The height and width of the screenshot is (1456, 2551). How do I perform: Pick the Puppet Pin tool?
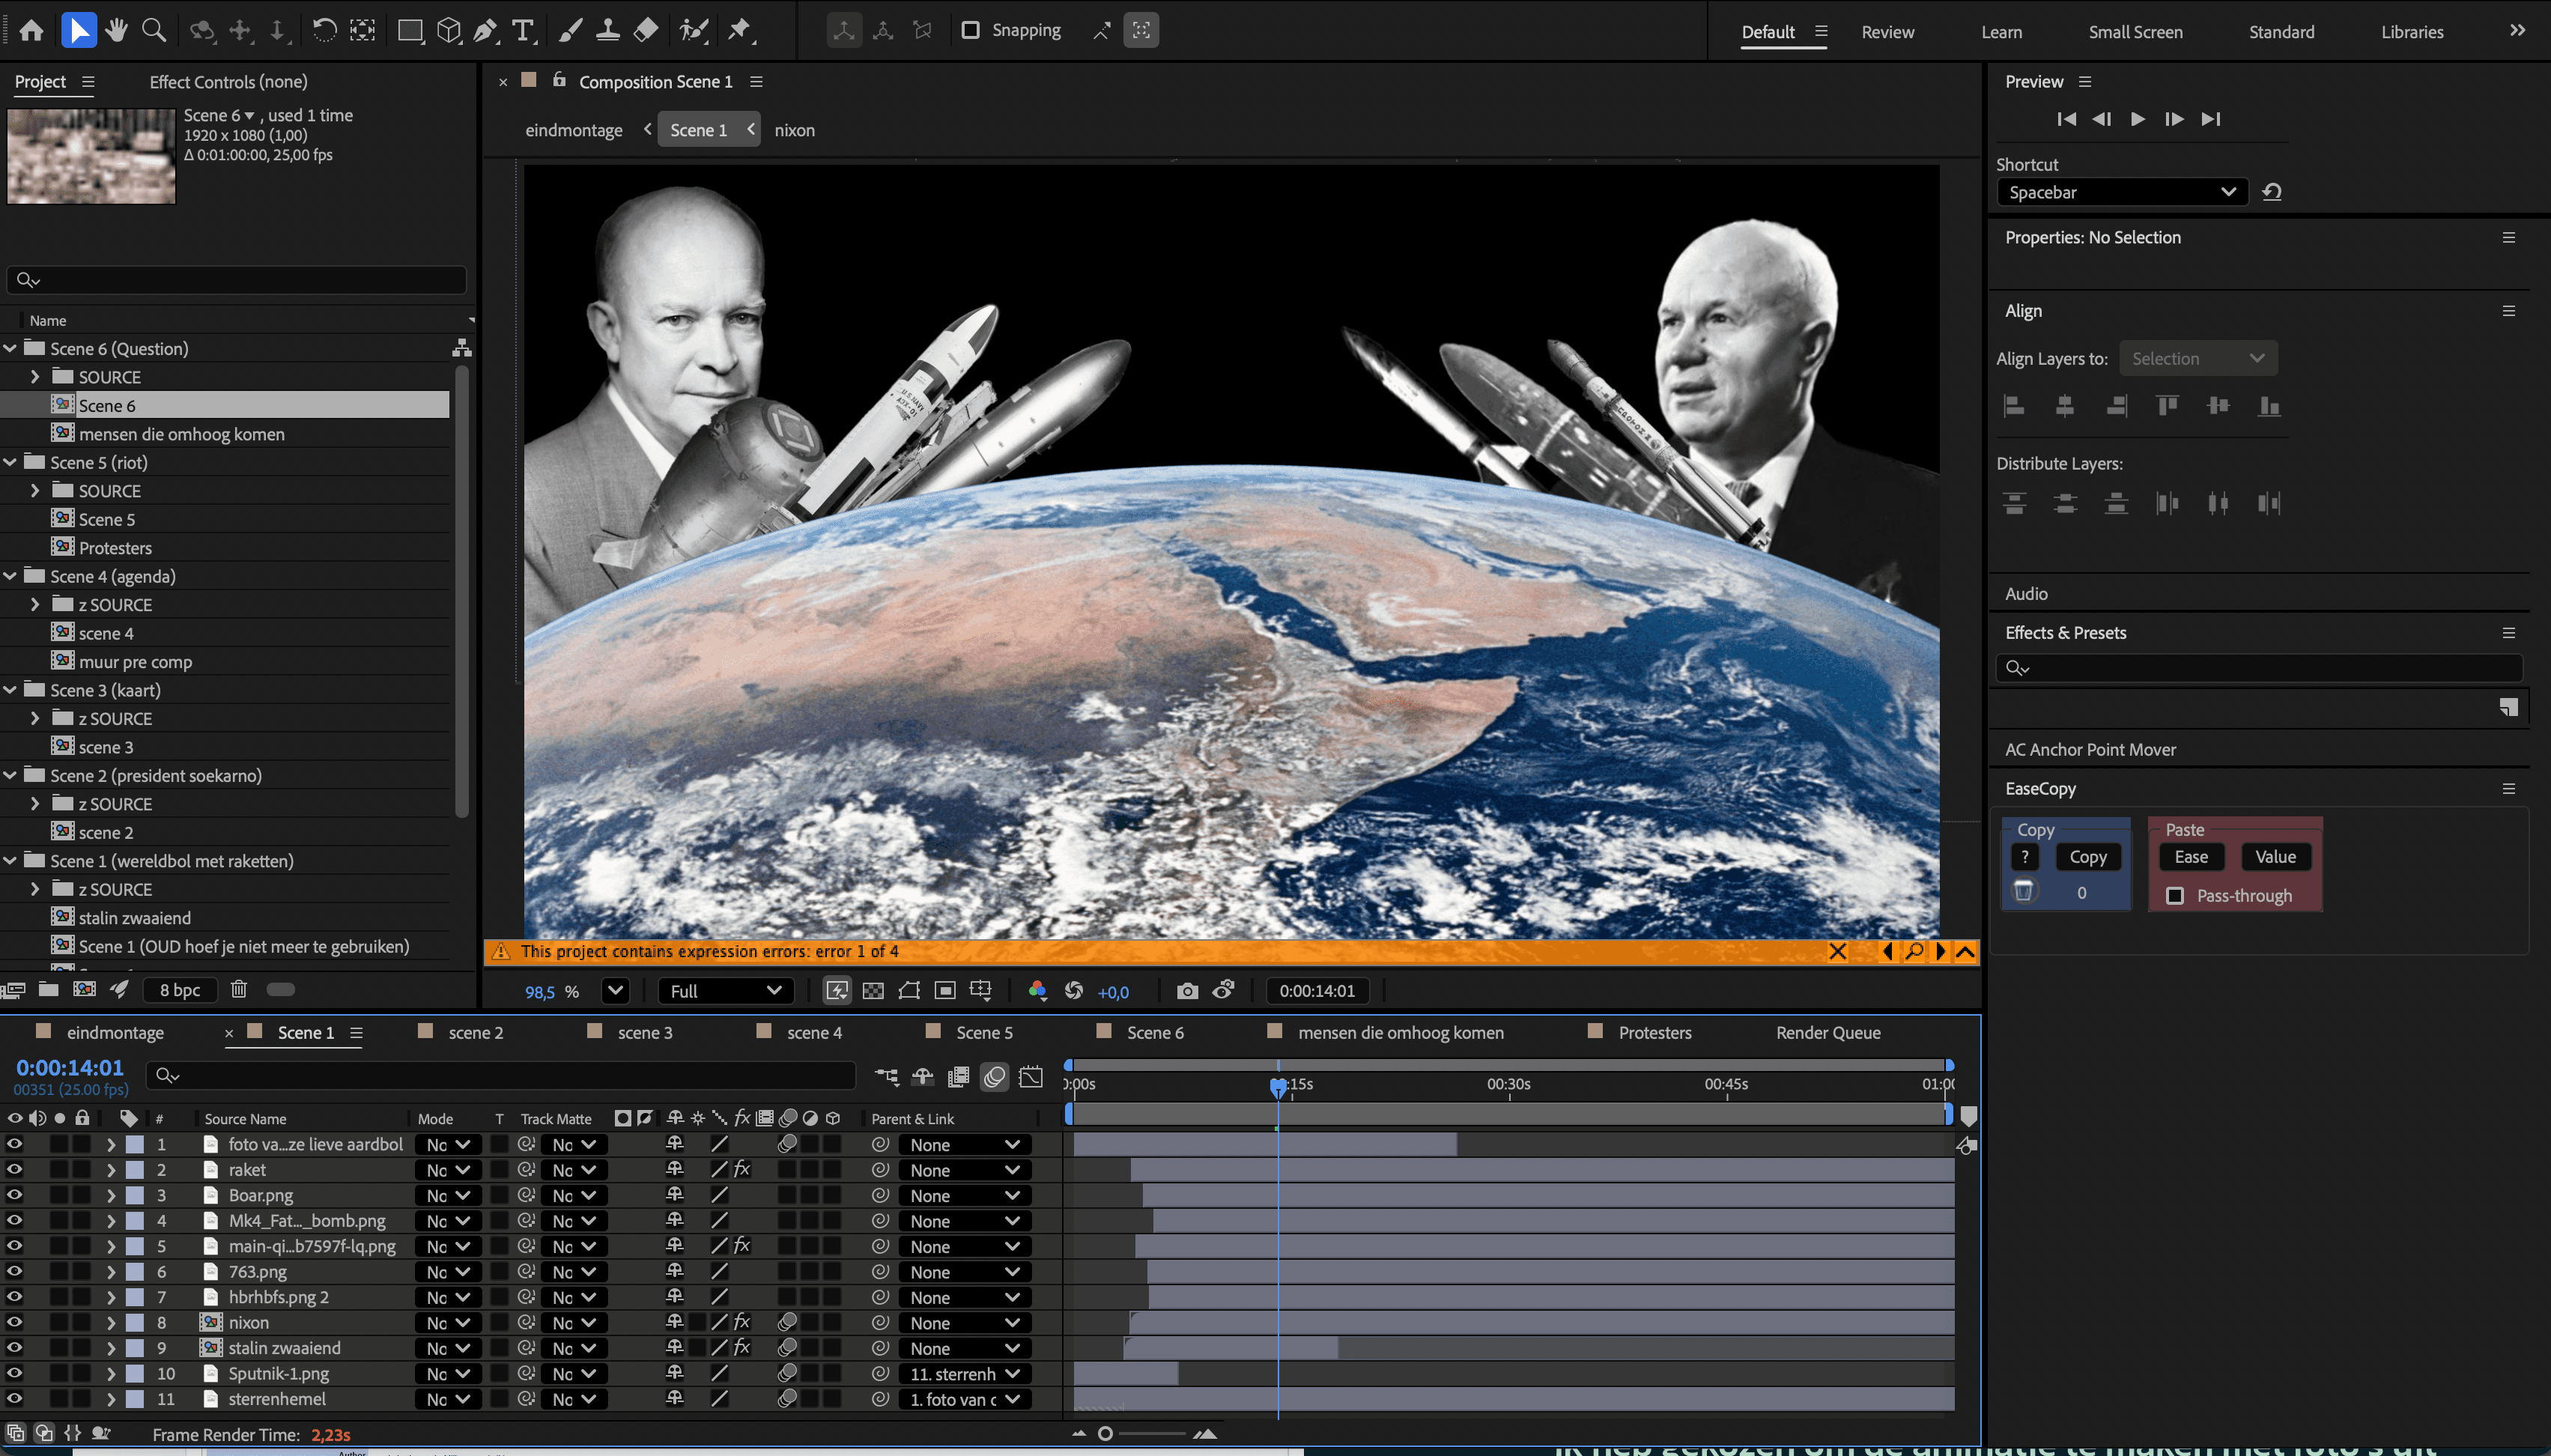[739, 30]
